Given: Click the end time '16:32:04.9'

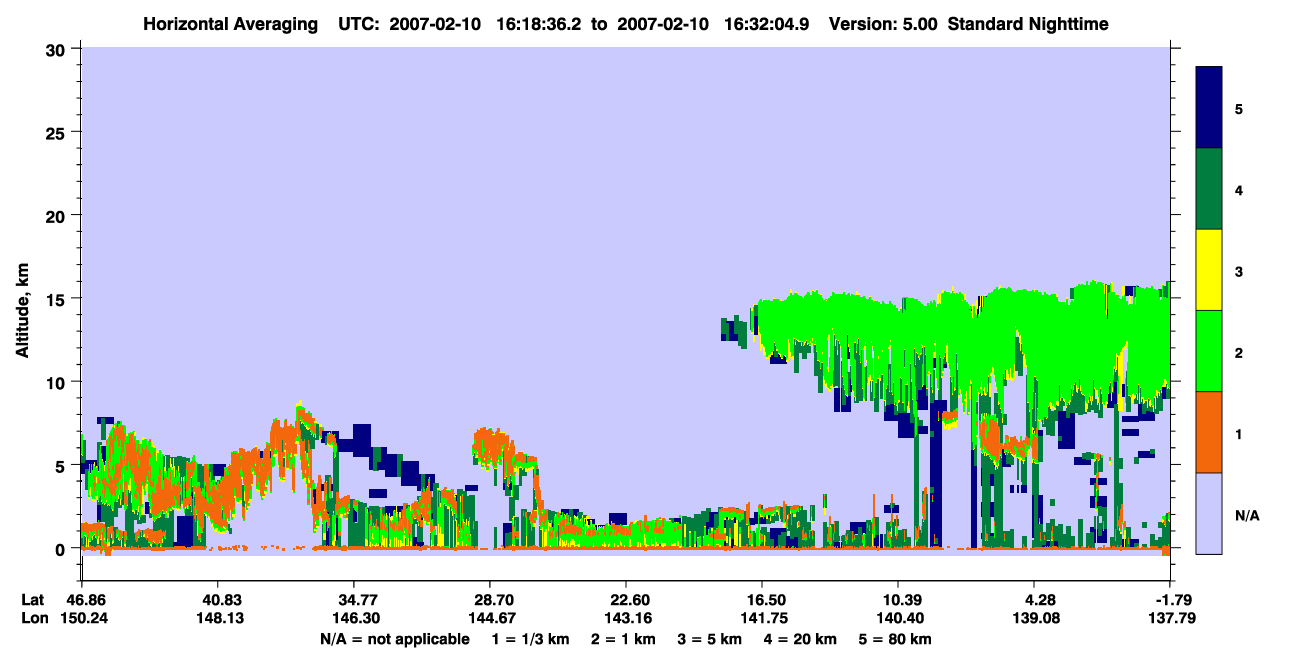Looking at the screenshot, I should click(767, 23).
